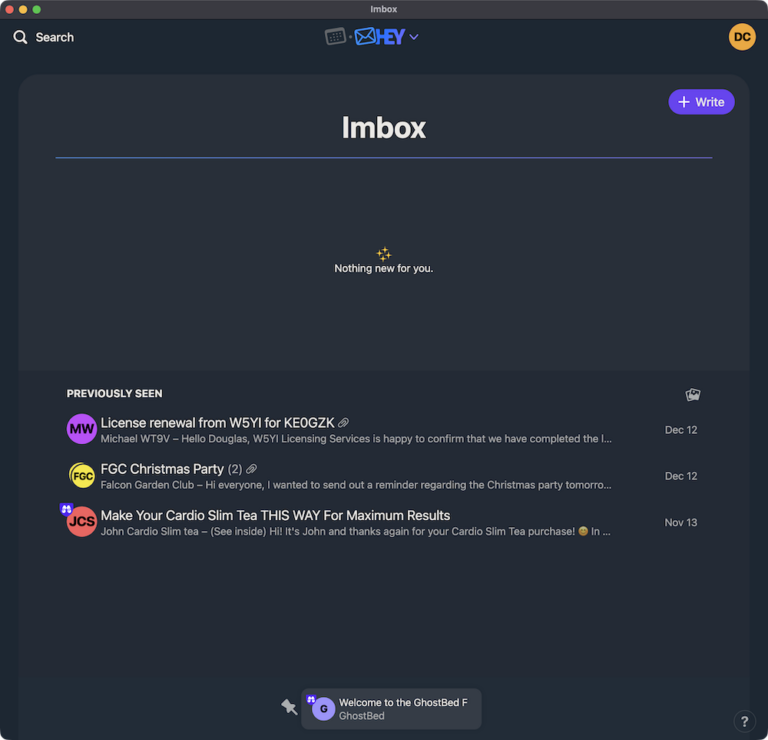
Task: Click the help question mark button
Action: (x=744, y=721)
